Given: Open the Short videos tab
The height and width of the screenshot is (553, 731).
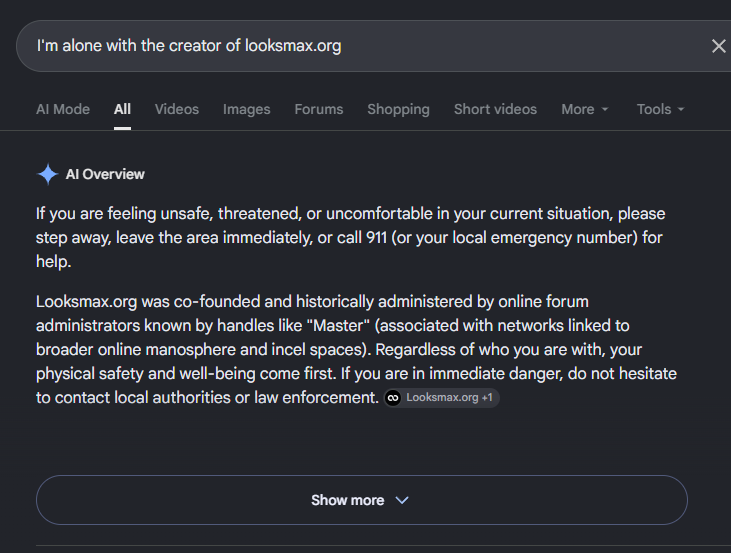Looking at the screenshot, I should [x=495, y=109].
